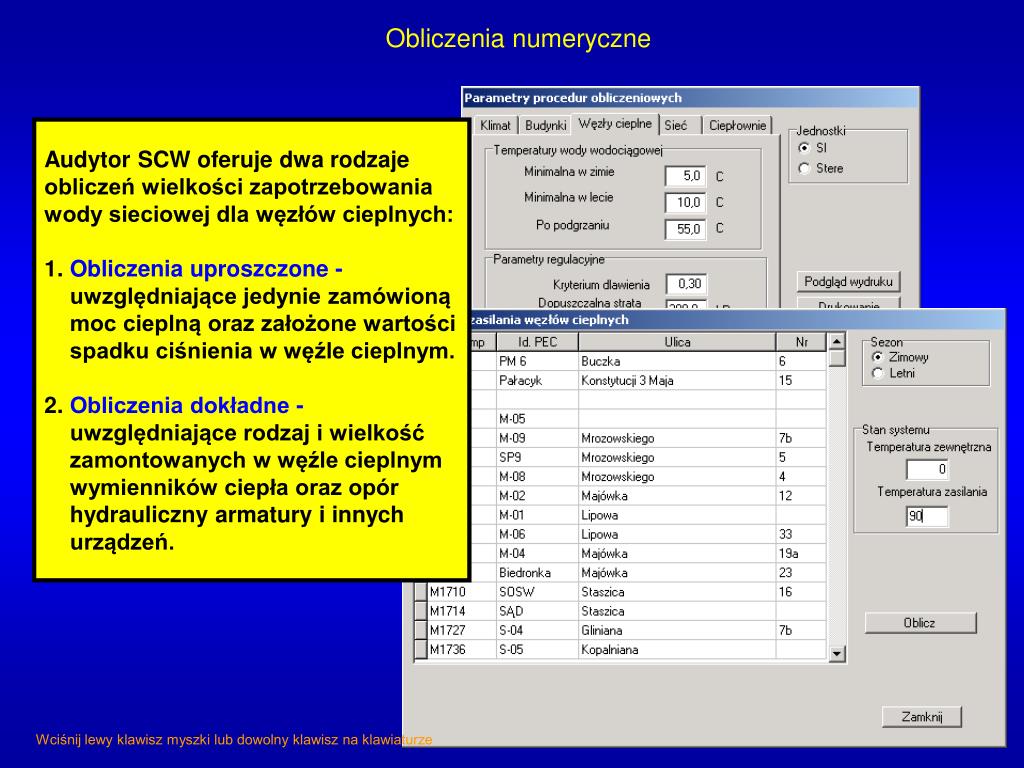Select the row header button beside M1736
This screenshot has width=1024, height=768.
coord(421,650)
